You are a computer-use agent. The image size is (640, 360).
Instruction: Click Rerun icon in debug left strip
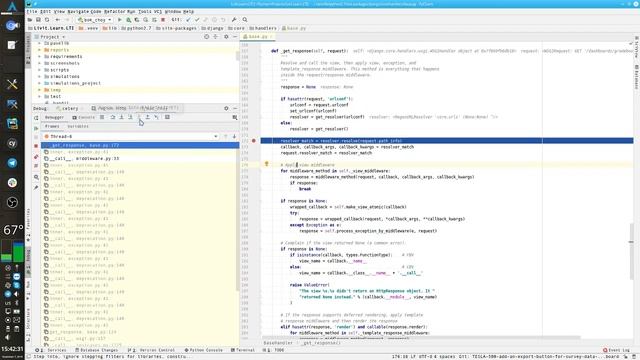36,118
